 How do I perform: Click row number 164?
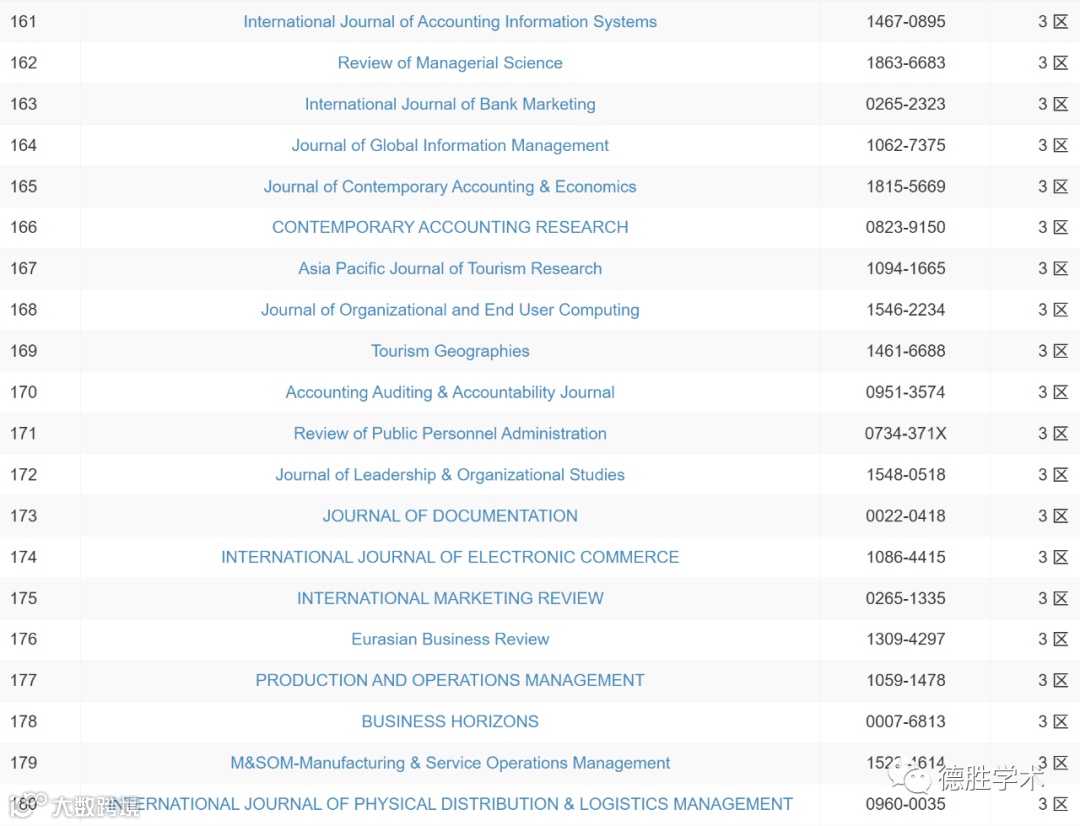point(23,145)
